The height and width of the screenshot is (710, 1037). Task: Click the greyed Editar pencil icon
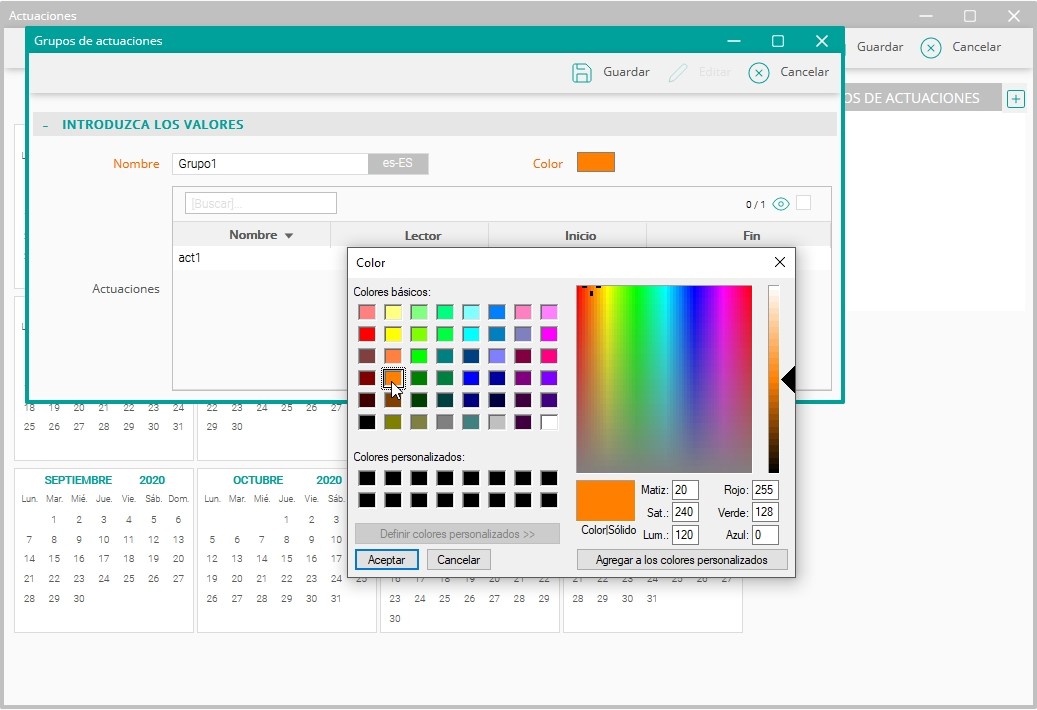(x=678, y=73)
